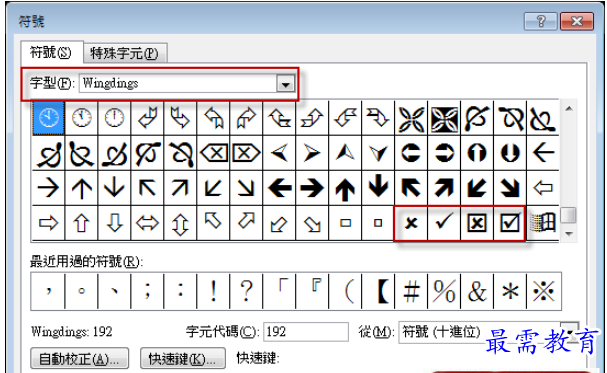Viewport: 607px width, 373px height.
Task: Switch to the 特殊字元(P) tab
Action: click(125, 53)
